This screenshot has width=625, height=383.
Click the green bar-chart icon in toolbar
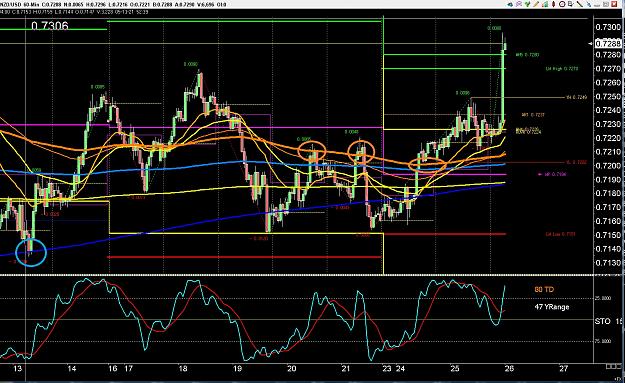pyautogui.click(x=545, y=4)
